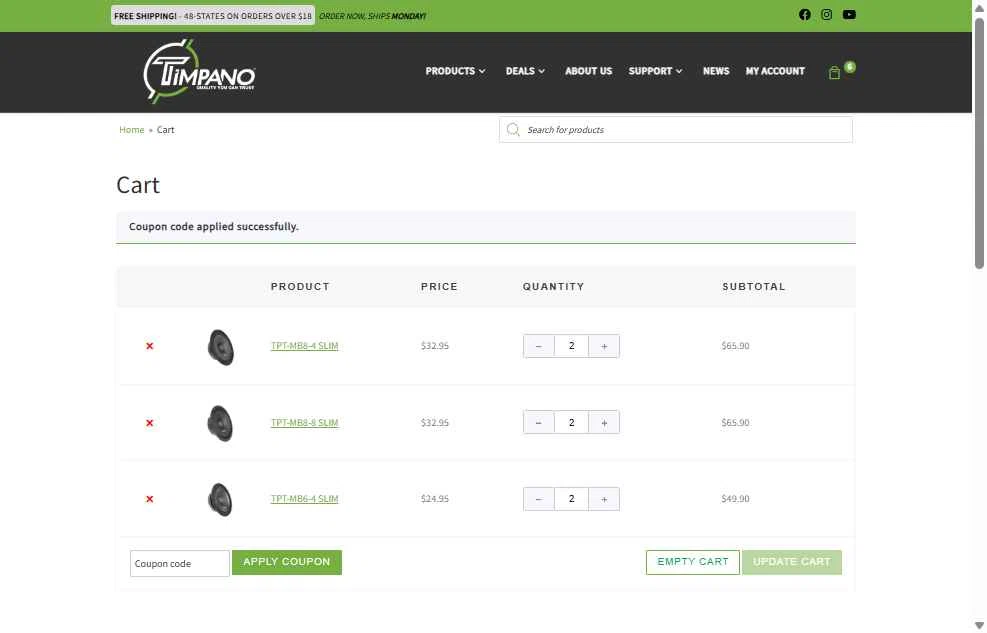Decrease quantity of TPT-MB8-8 SLIM
The height and width of the screenshot is (633, 987).
[539, 423]
